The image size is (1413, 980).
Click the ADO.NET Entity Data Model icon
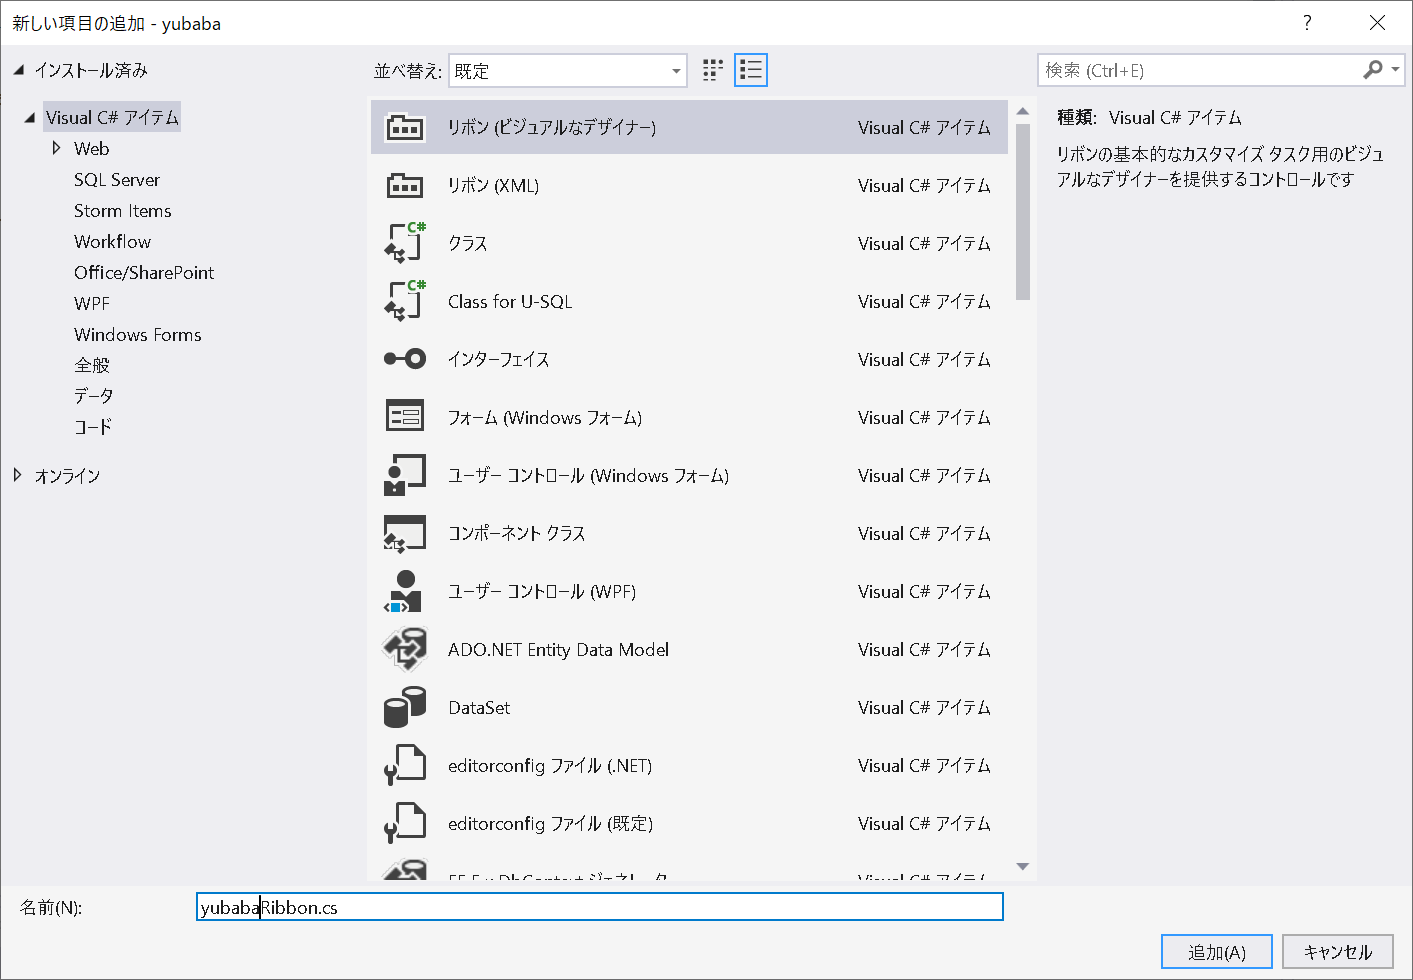pyautogui.click(x=405, y=649)
